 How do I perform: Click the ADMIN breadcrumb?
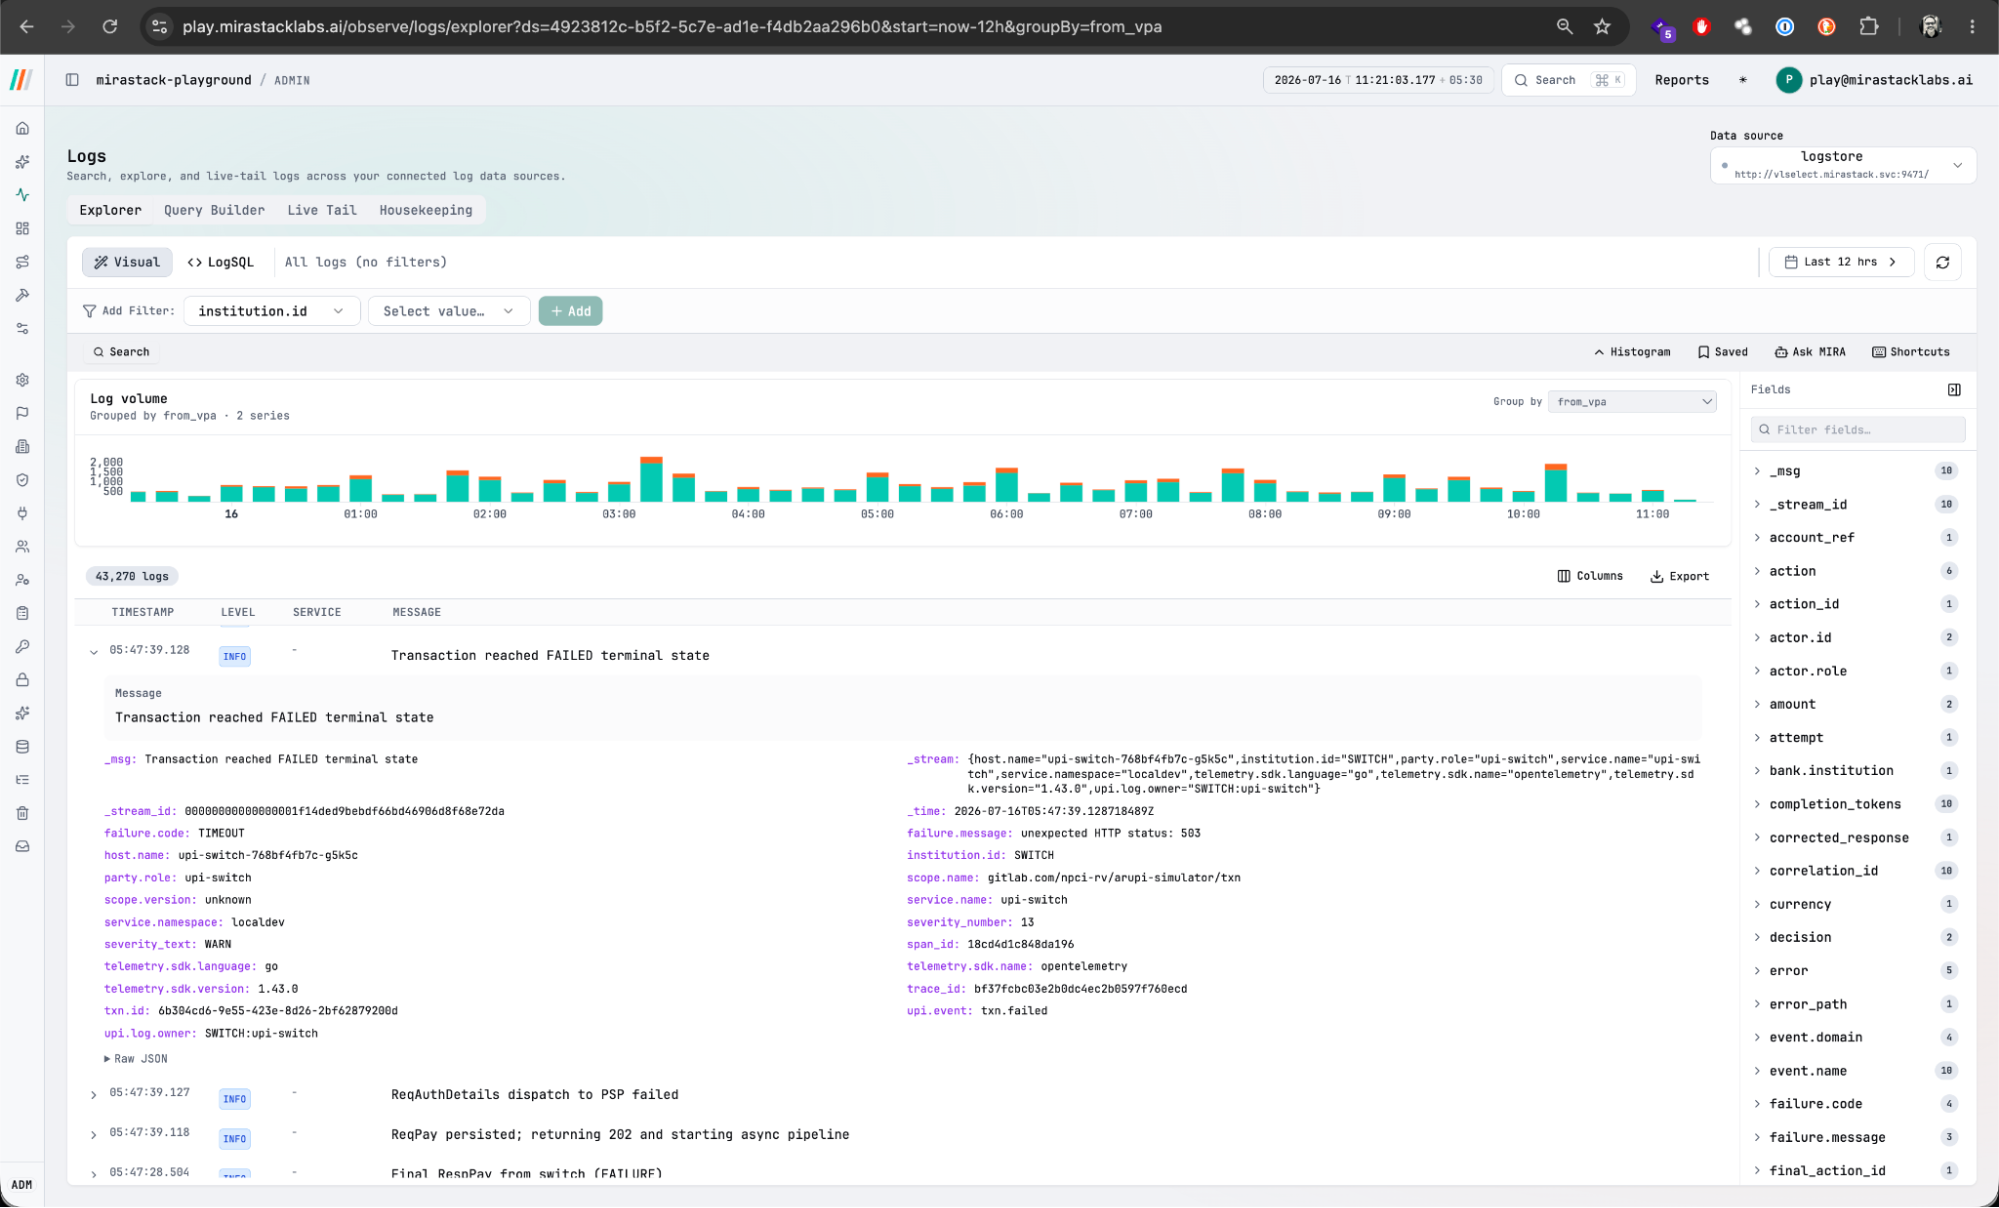(292, 80)
